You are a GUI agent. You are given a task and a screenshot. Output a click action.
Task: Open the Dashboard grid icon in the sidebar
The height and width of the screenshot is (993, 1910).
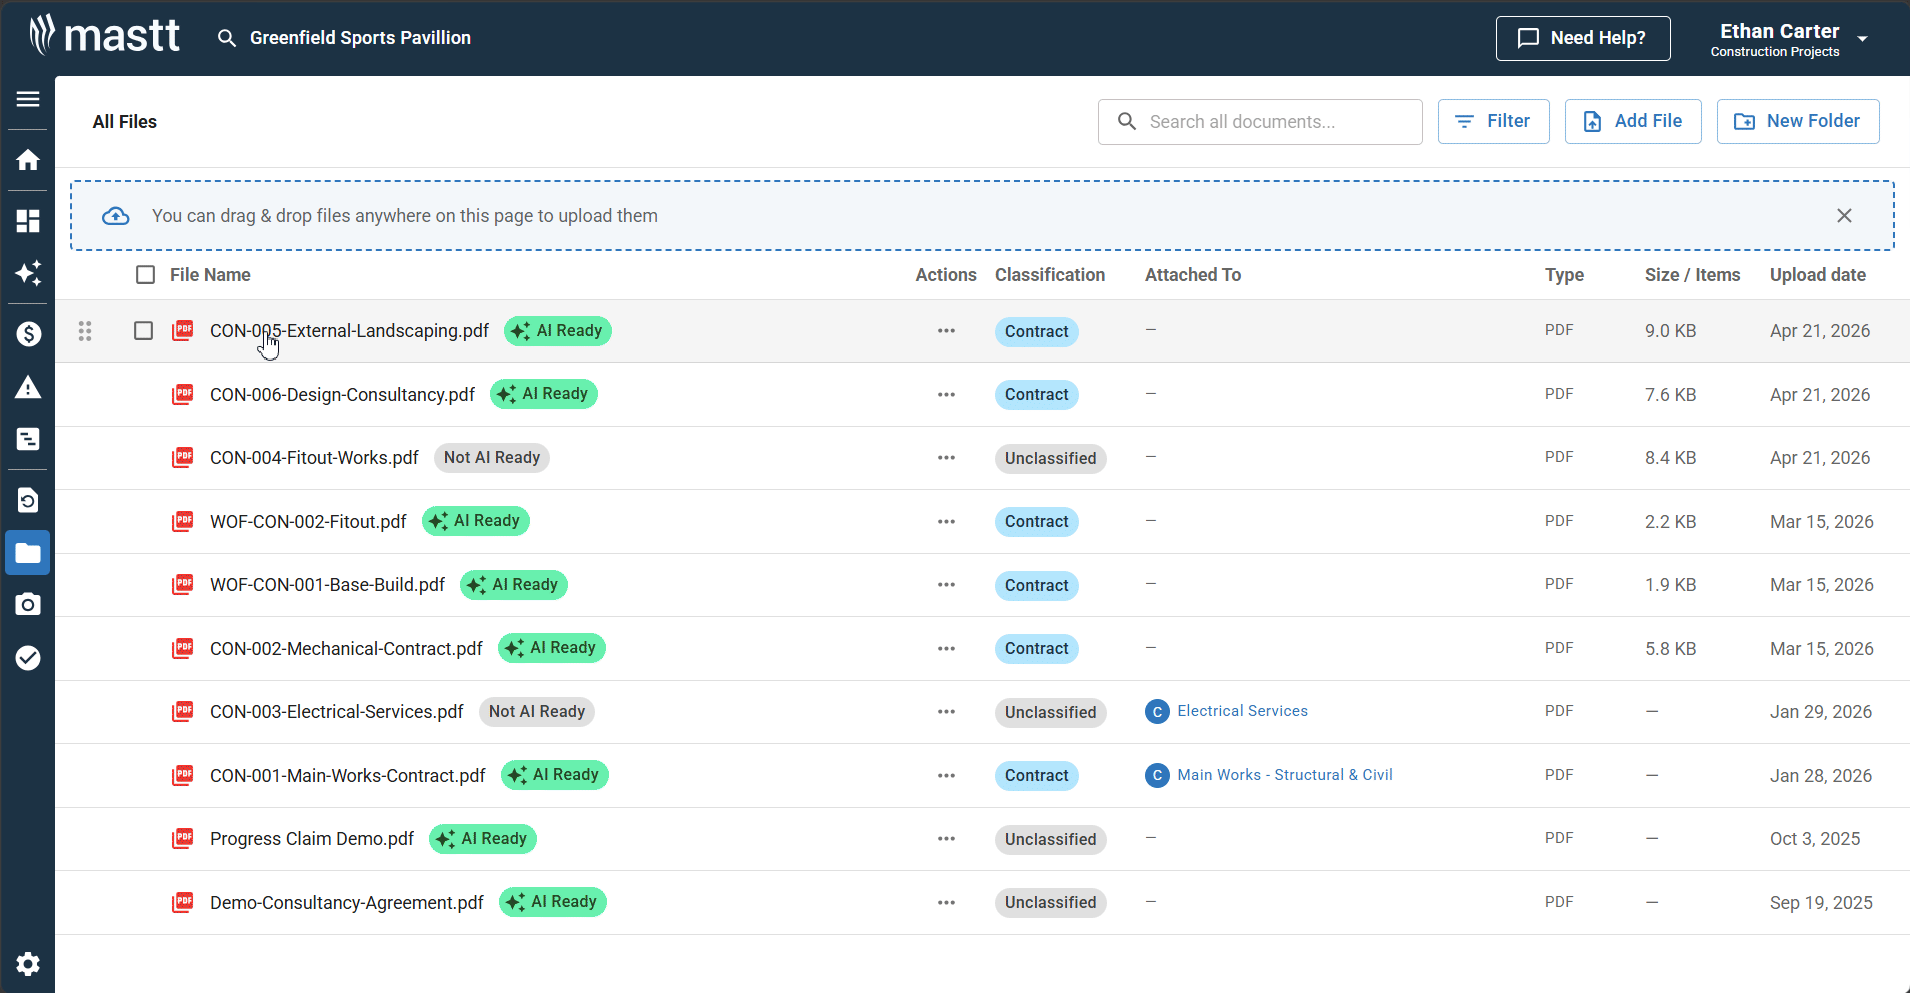click(x=28, y=221)
